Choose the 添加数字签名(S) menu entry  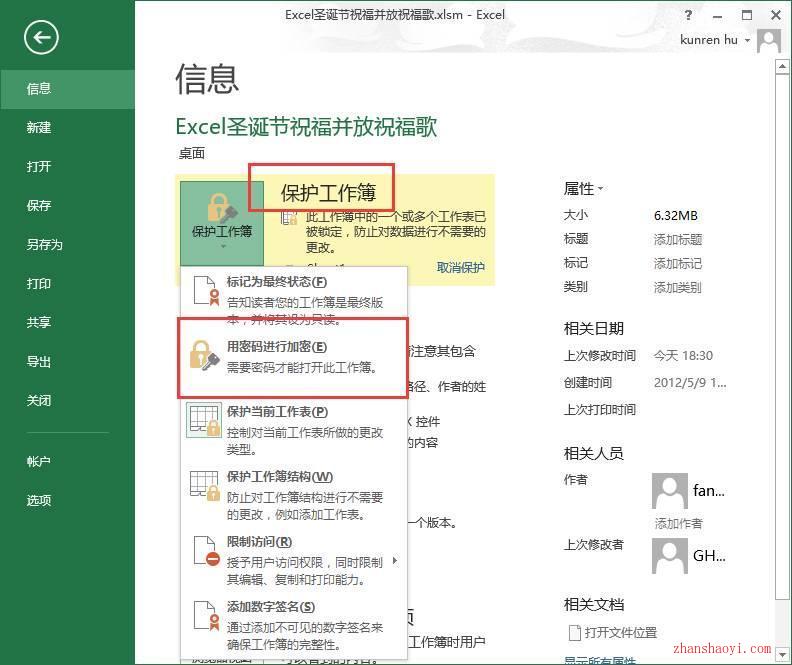tap(294, 625)
